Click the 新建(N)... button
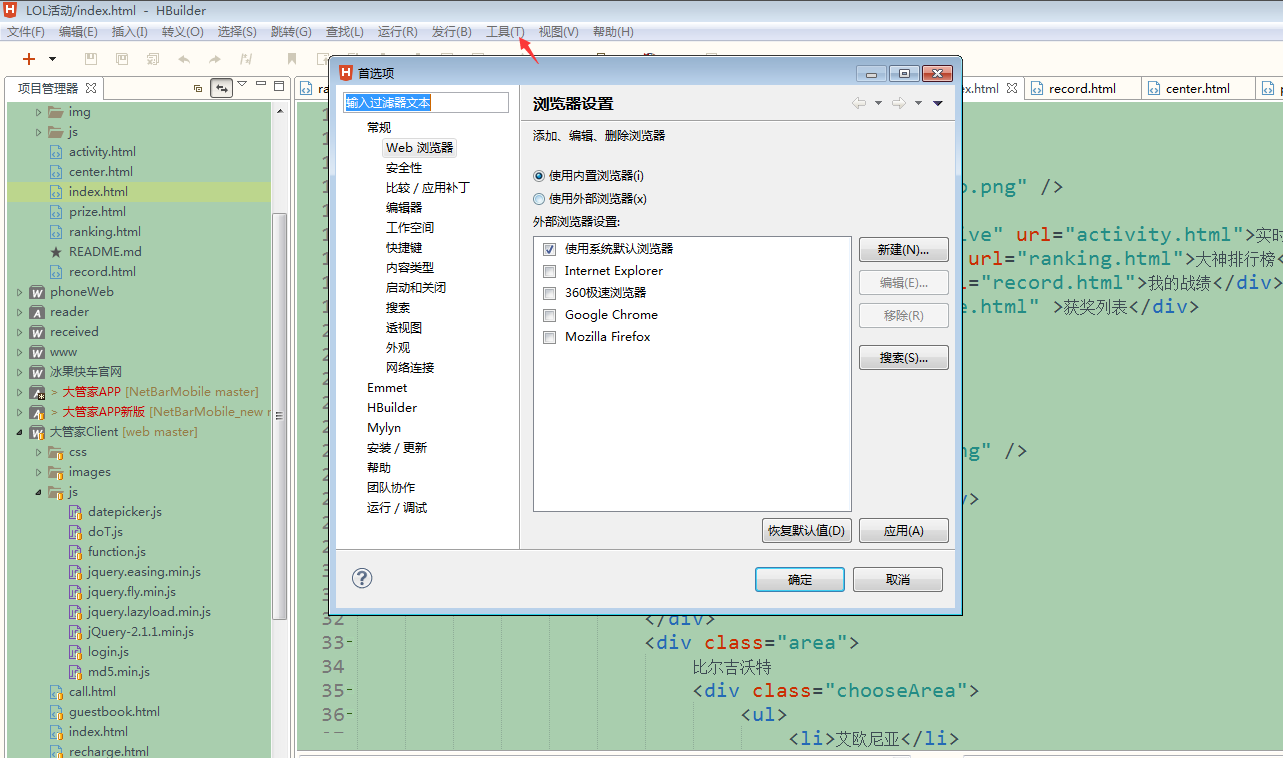The width and height of the screenshot is (1283, 758). (903, 250)
